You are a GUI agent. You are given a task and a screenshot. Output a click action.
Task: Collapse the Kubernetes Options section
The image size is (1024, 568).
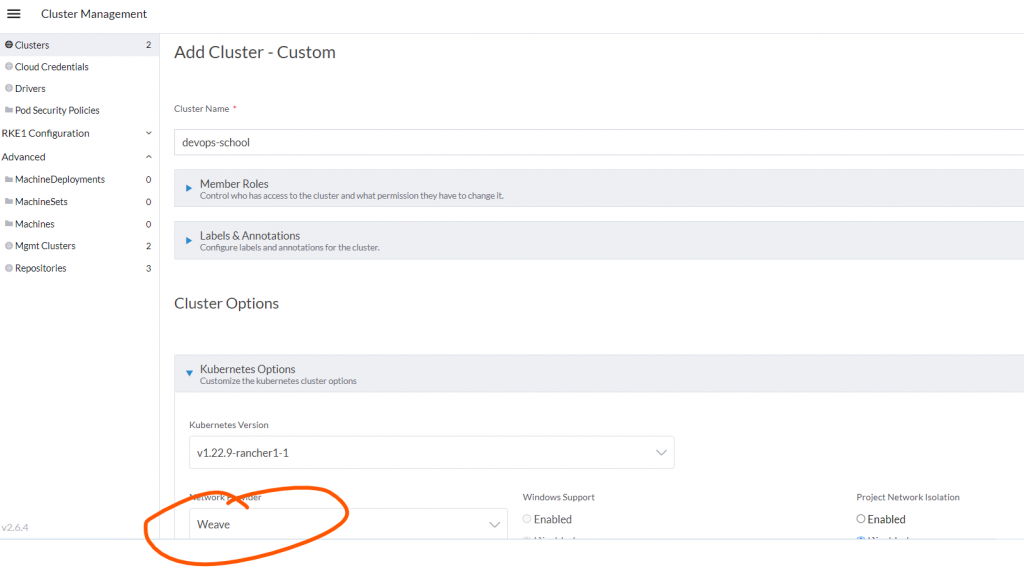pyautogui.click(x=189, y=373)
